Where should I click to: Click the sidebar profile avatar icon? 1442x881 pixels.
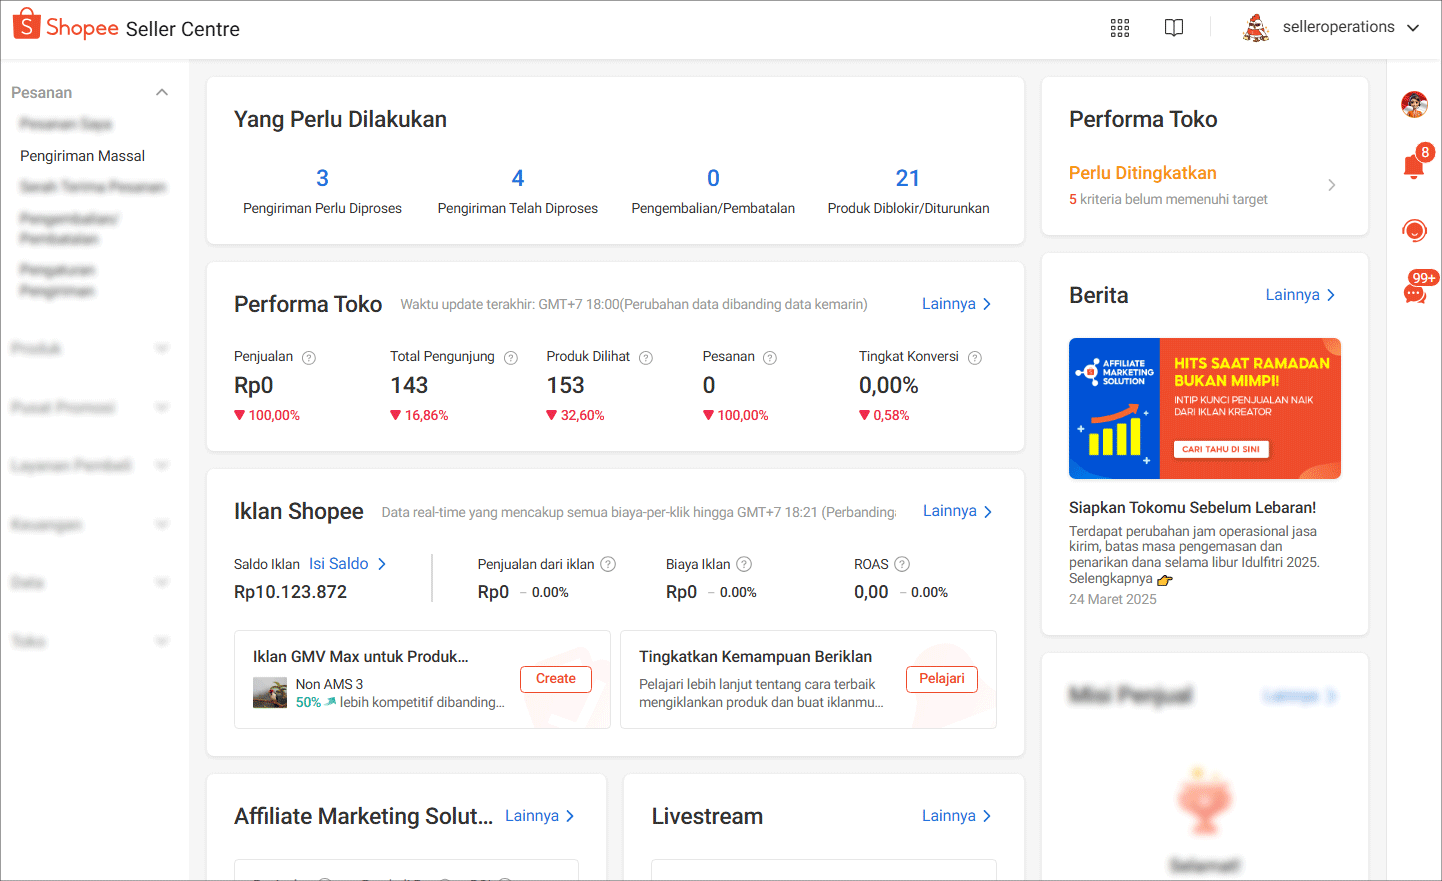point(1414,104)
